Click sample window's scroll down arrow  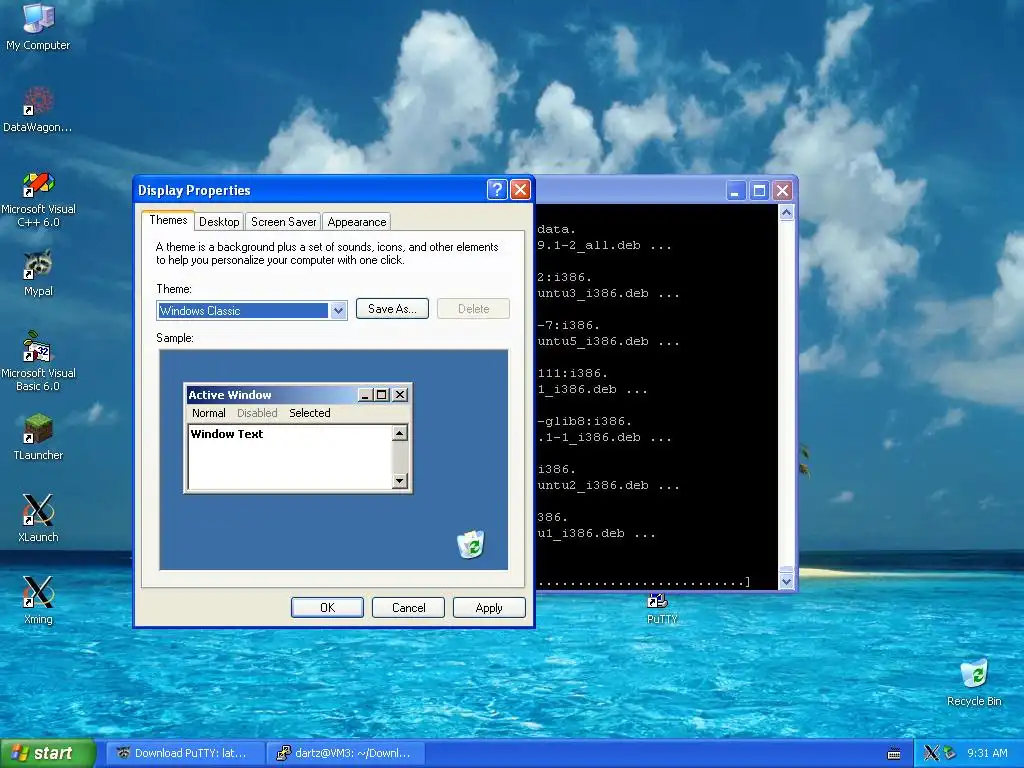click(400, 481)
